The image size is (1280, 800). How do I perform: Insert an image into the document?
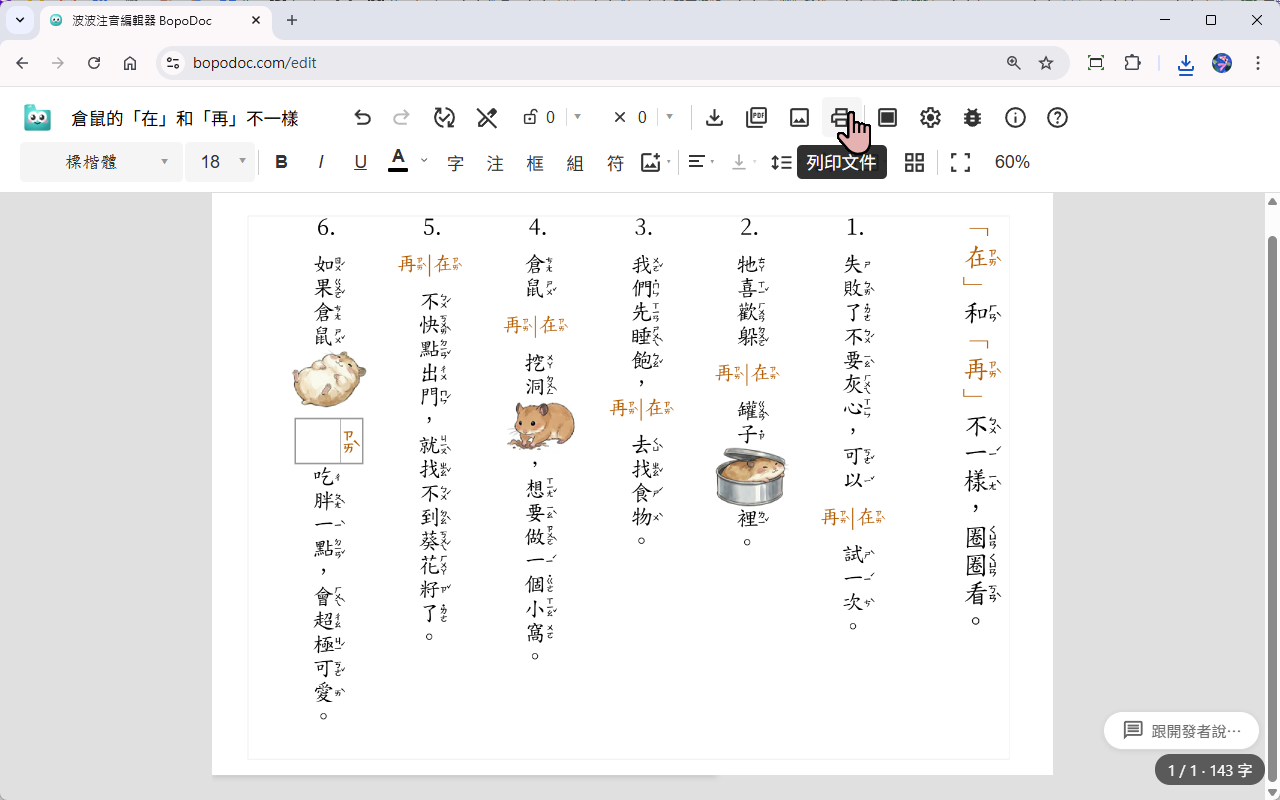pos(798,117)
